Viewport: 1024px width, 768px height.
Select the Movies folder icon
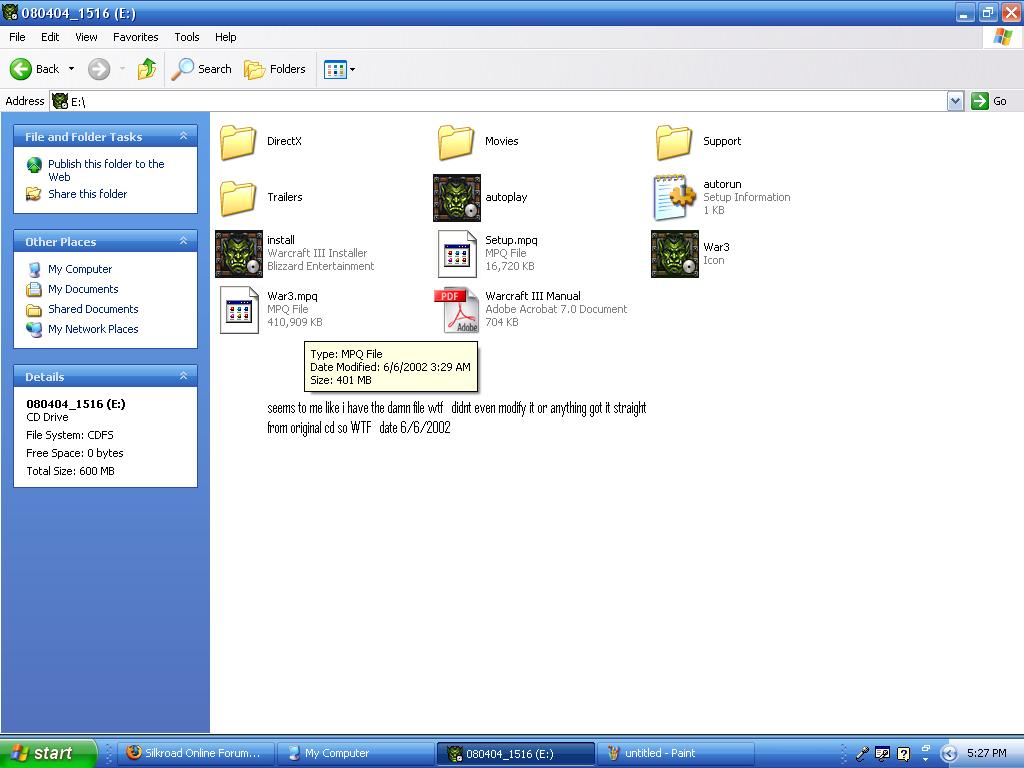tap(456, 142)
